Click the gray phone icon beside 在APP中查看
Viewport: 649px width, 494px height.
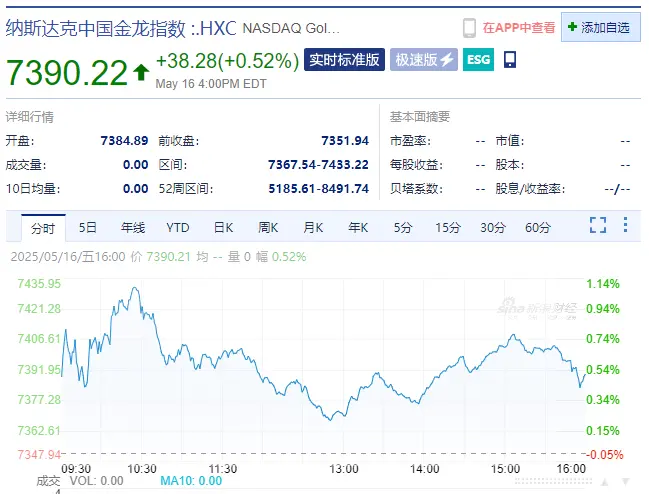pyautogui.click(x=470, y=28)
